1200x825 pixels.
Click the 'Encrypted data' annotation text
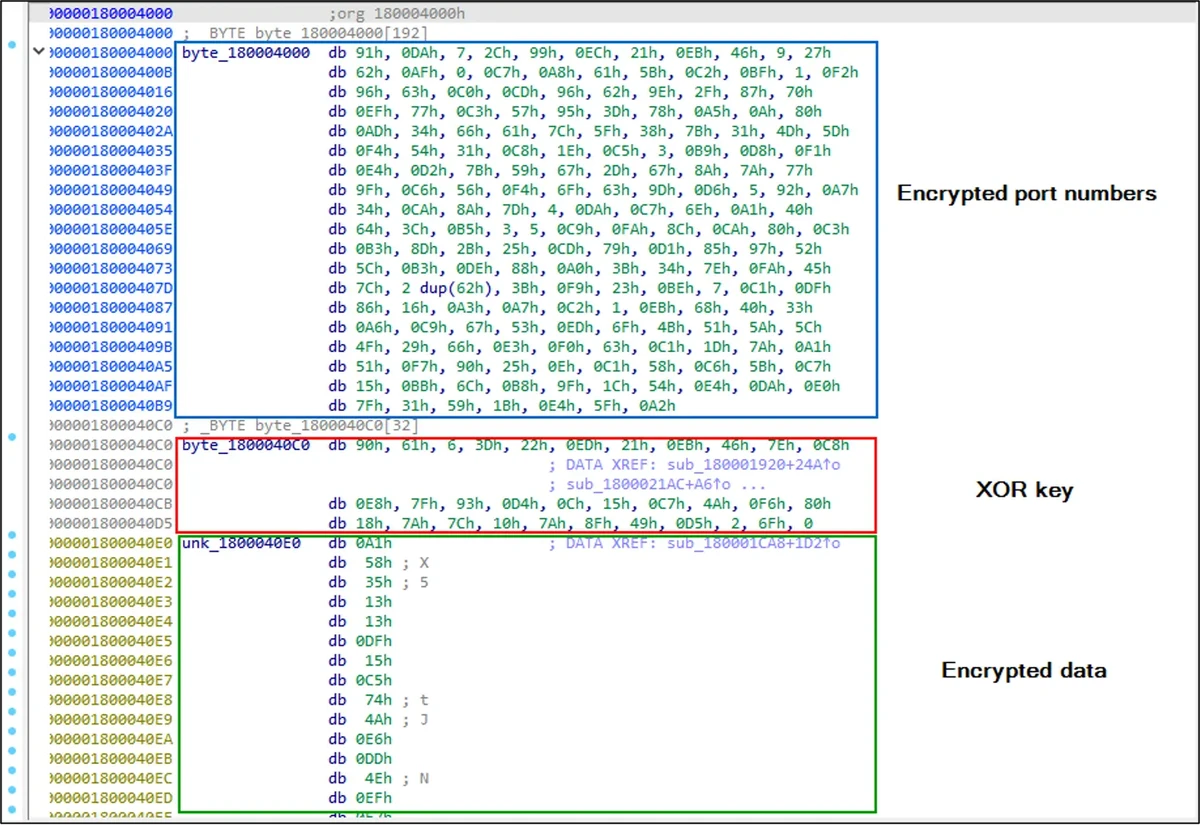[1024, 671]
